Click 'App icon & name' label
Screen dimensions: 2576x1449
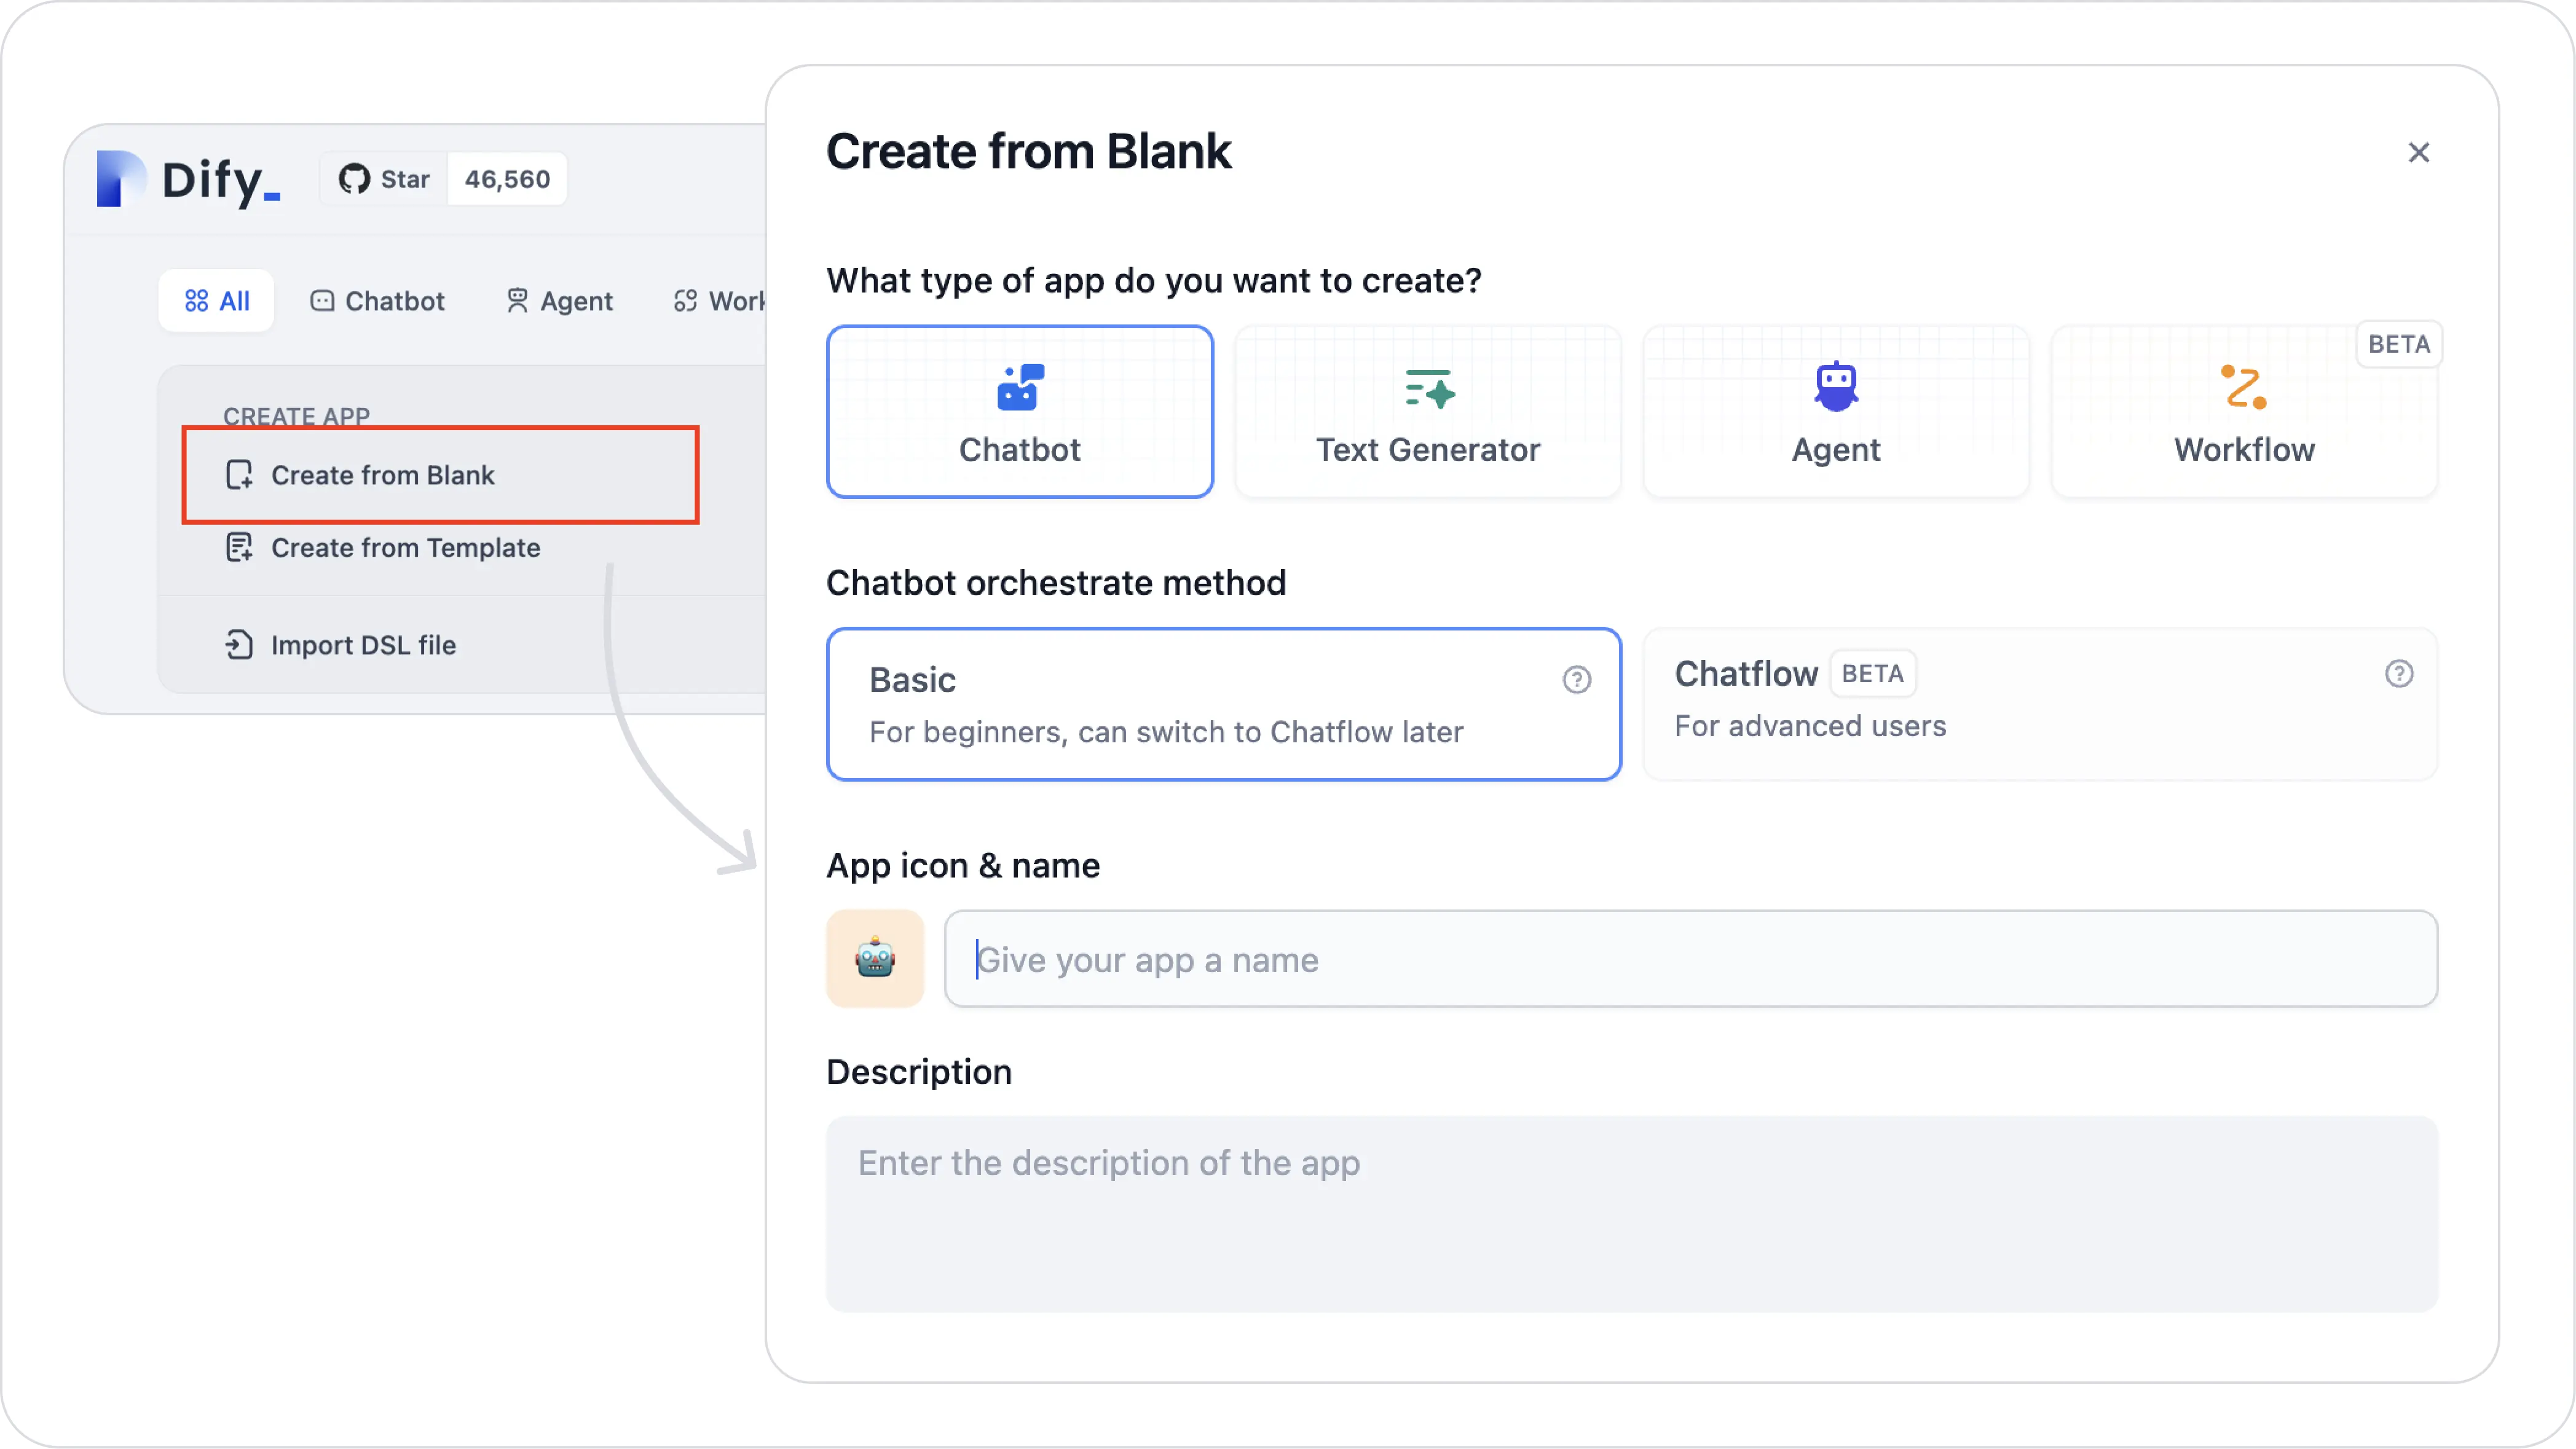pos(962,866)
